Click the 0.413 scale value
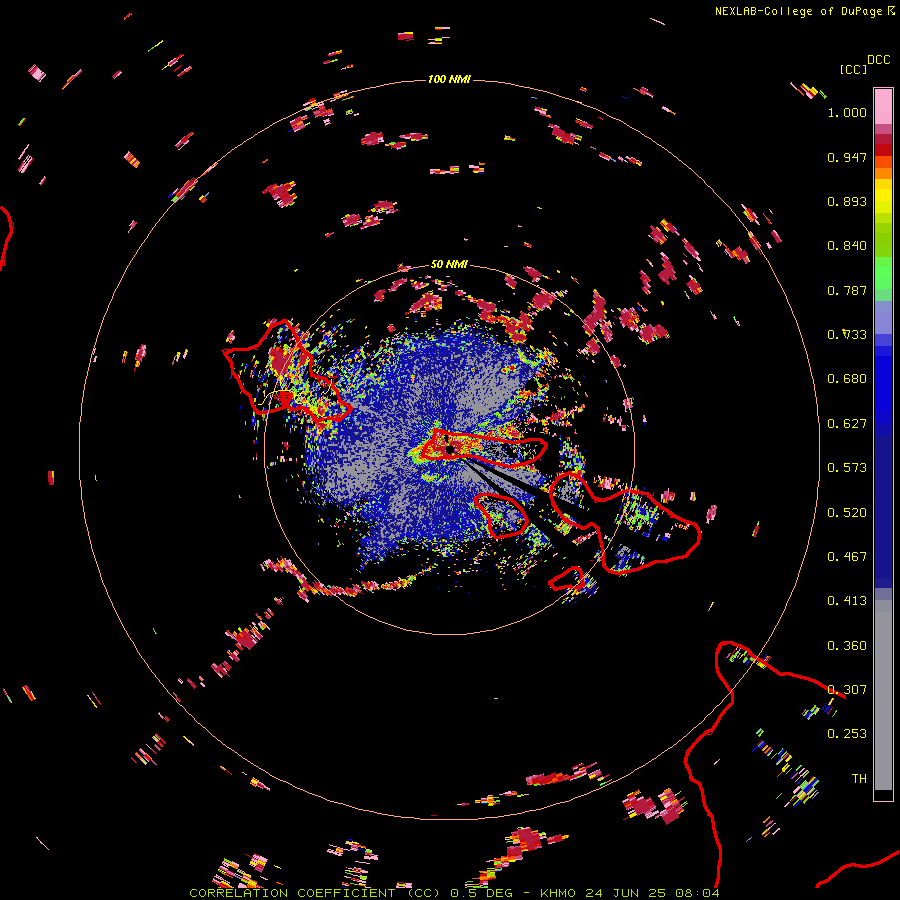Viewport: 900px width, 900px height. [x=847, y=601]
